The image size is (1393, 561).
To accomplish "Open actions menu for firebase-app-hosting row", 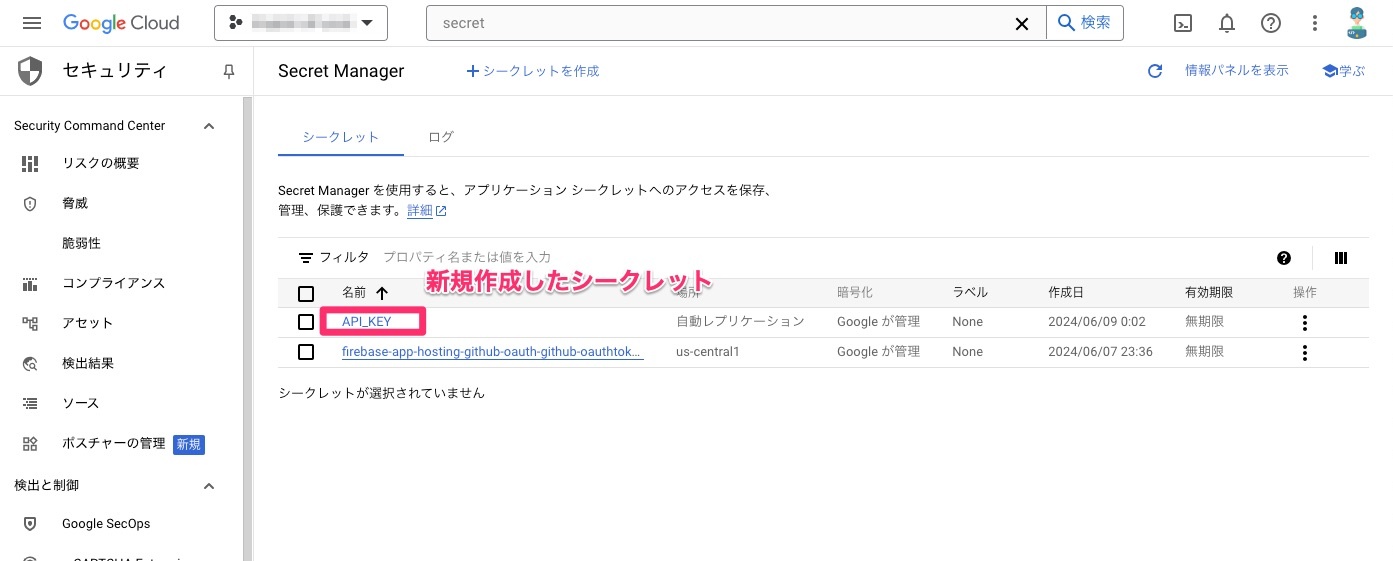I will tap(1305, 352).
